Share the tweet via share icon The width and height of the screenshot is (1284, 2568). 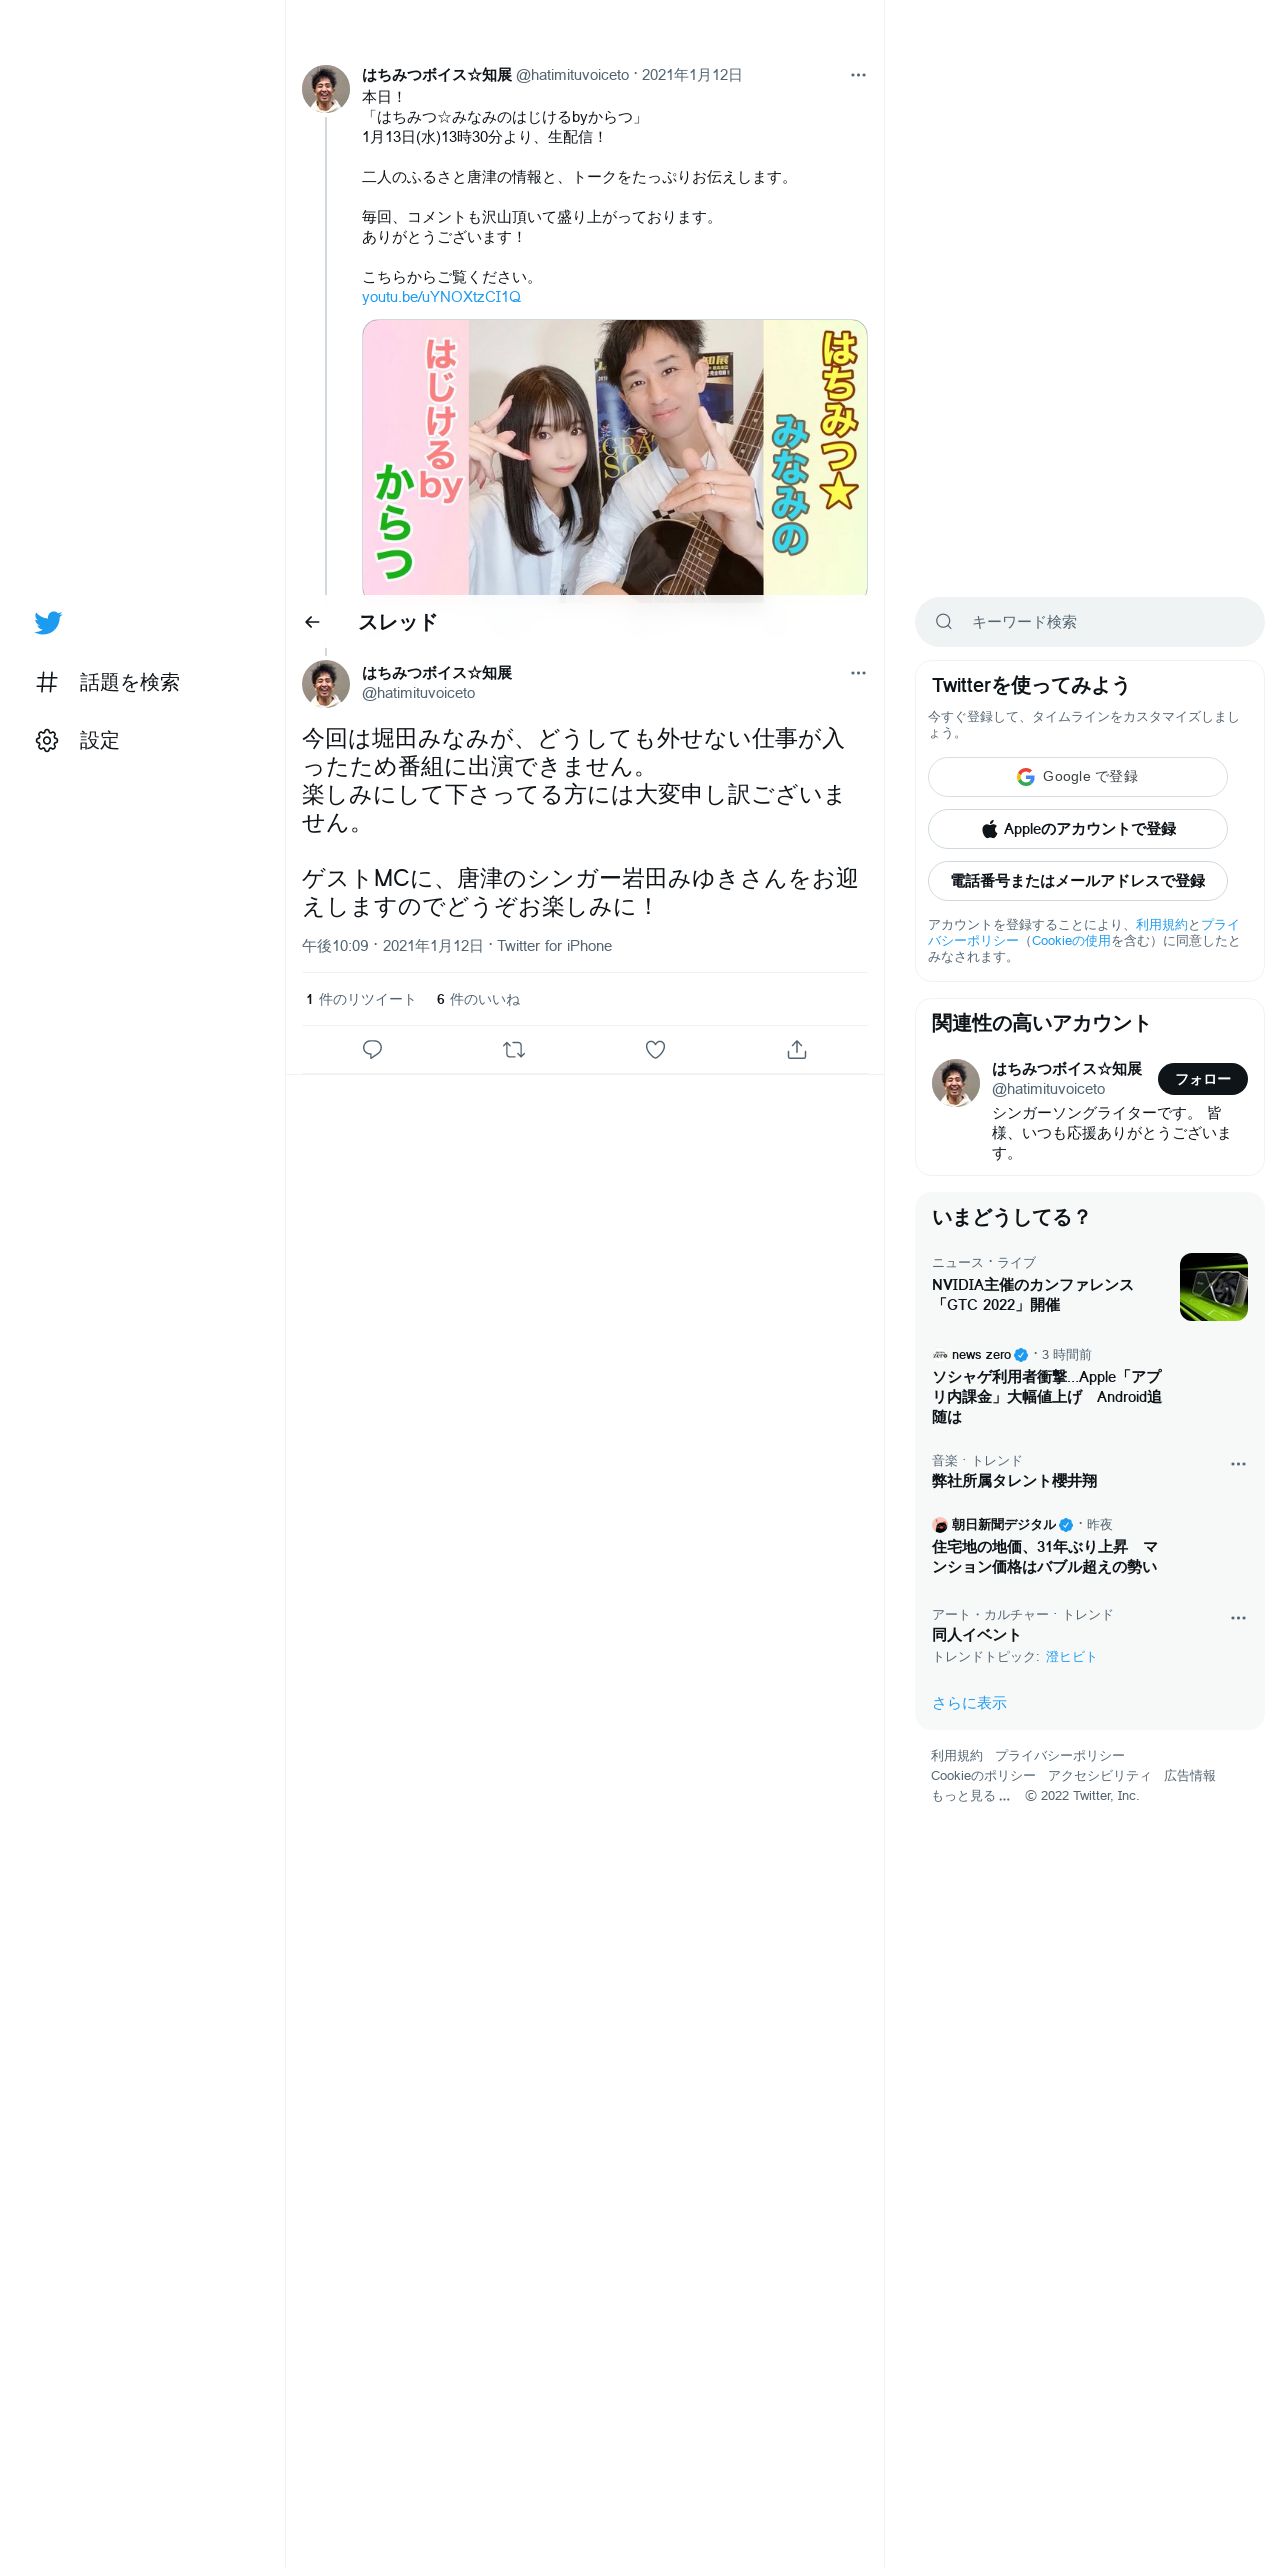coord(796,1049)
